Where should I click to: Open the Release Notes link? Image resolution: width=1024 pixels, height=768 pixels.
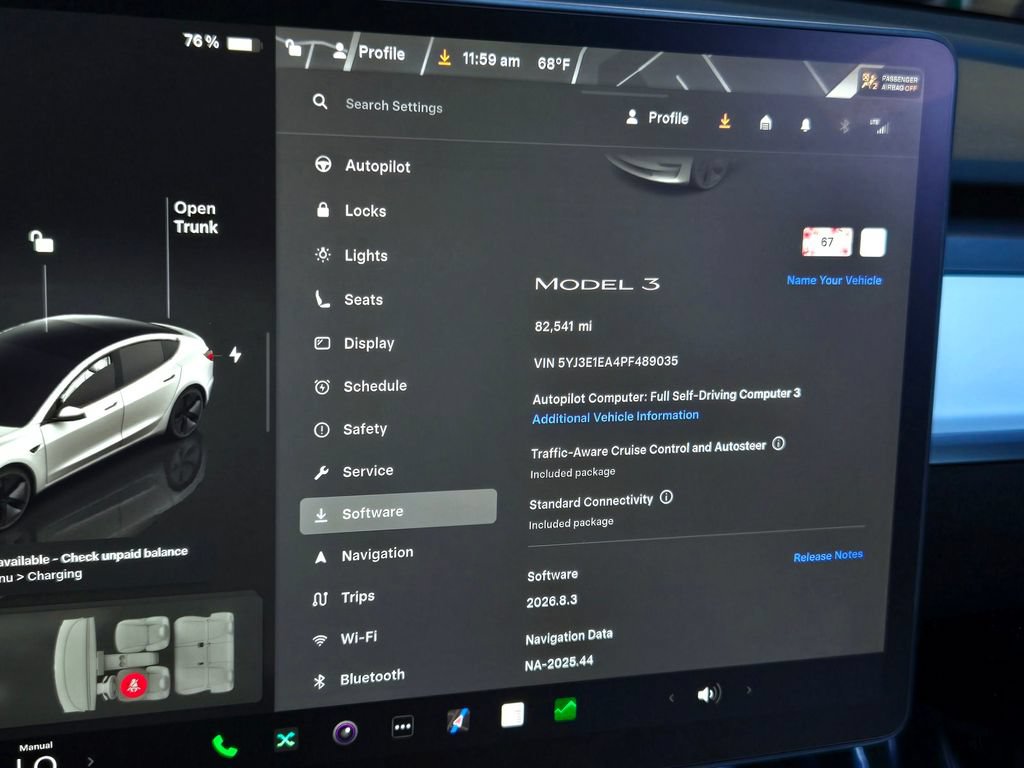(828, 556)
